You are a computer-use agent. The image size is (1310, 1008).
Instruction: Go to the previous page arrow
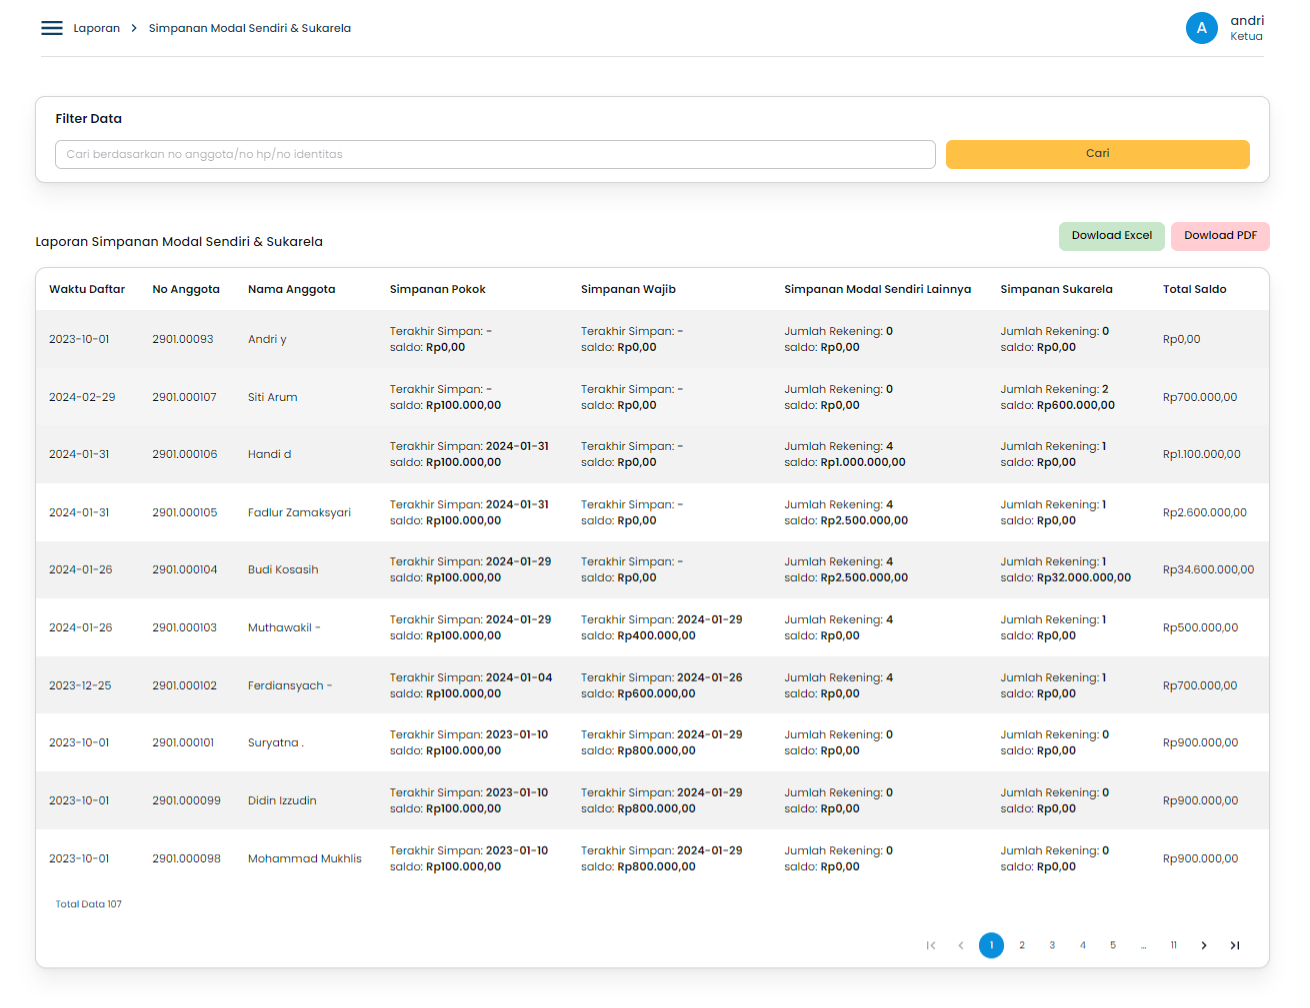(961, 945)
